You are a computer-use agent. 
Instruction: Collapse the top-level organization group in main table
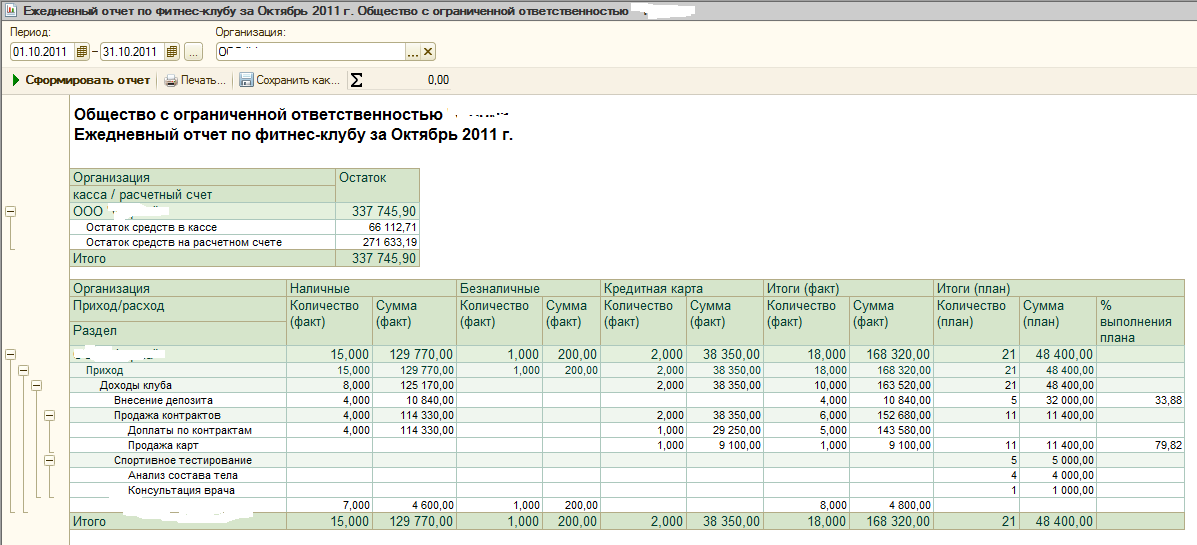click(x=11, y=354)
